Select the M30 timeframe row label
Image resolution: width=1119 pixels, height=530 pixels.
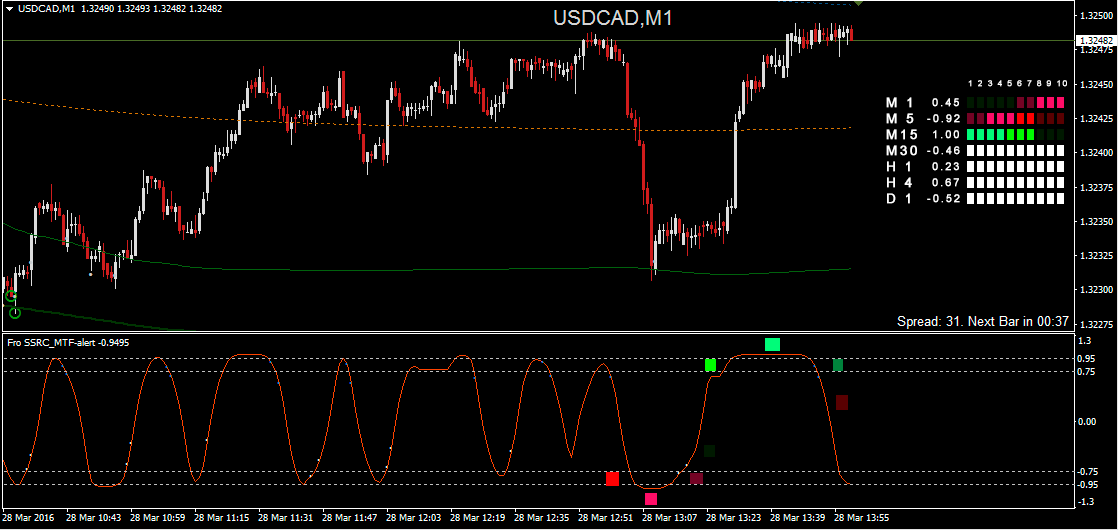click(x=901, y=151)
